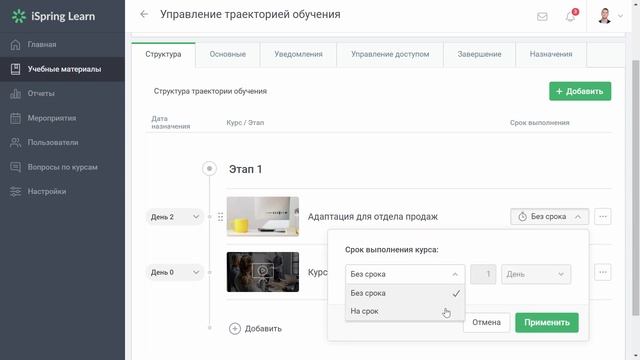Open the Главная home icon in sidebar
The image size is (640, 360).
point(15,44)
